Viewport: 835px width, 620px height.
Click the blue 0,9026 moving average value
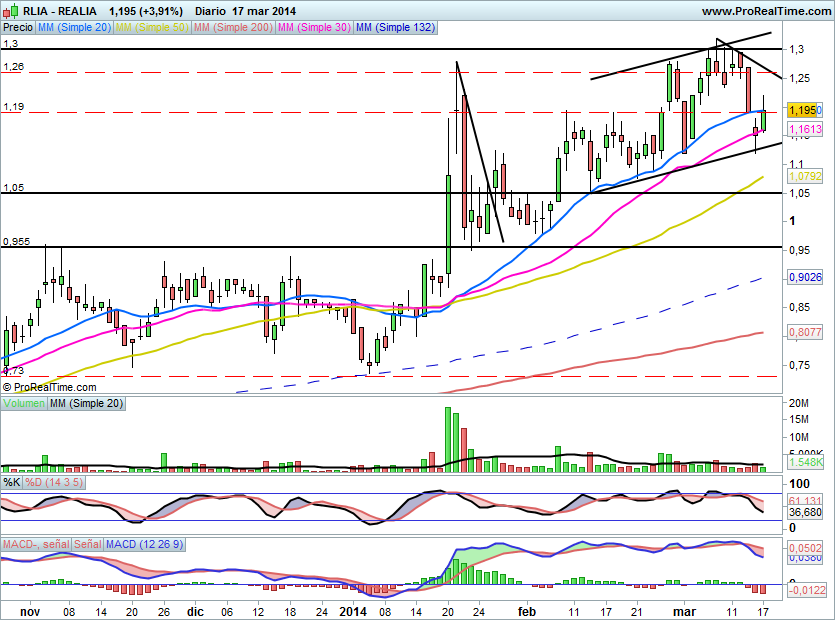click(x=805, y=277)
